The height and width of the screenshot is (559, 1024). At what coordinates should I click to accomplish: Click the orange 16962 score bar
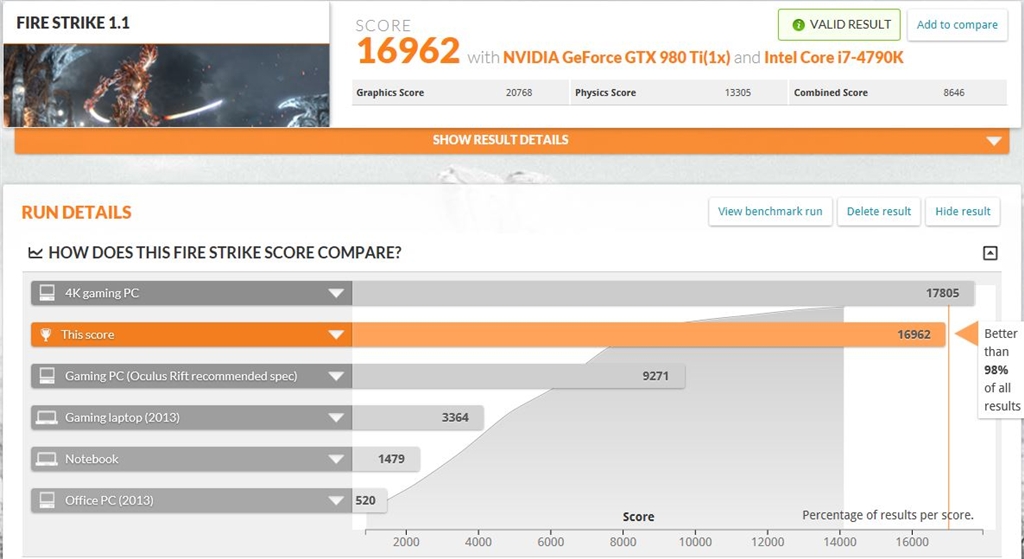click(648, 334)
